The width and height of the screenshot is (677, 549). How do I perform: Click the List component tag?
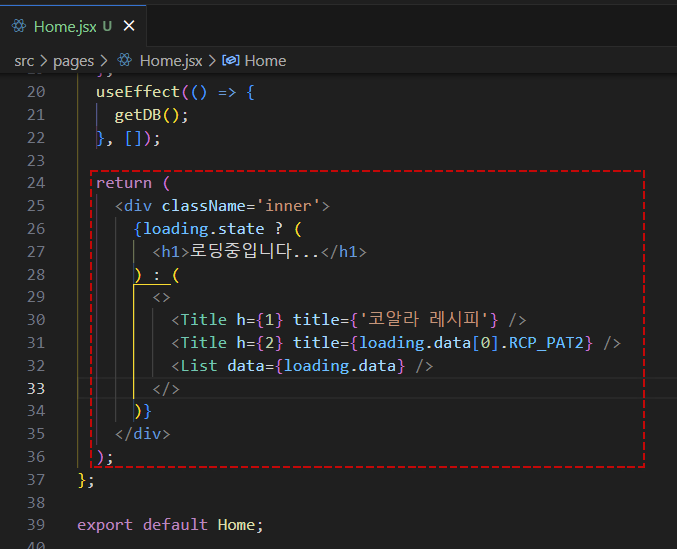pos(200,366)
